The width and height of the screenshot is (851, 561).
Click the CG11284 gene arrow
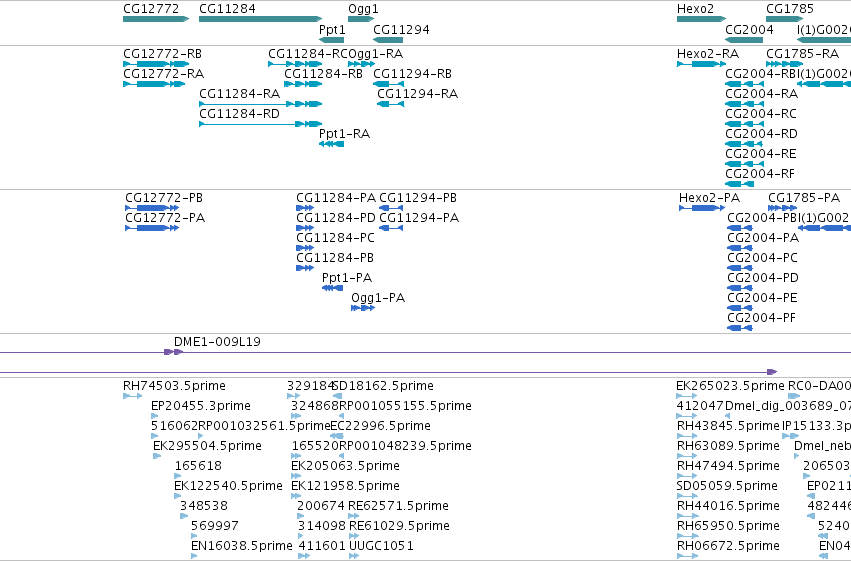pyautogui.click(x=261, y=19)
